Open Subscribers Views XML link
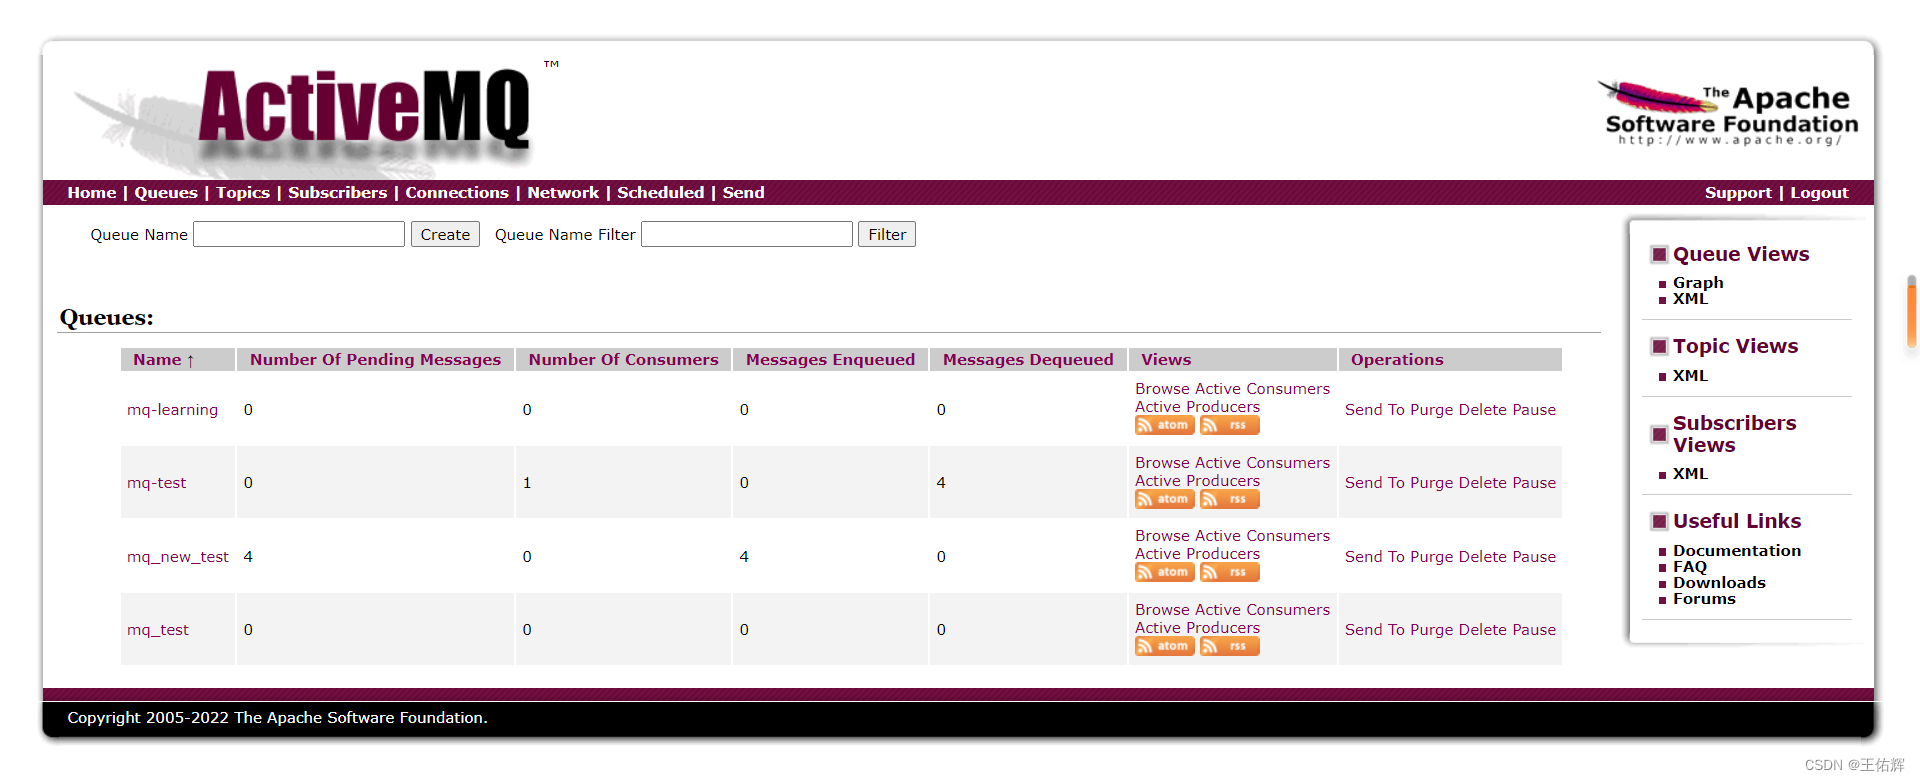1920x781 pixels. tap(1690, 474)
